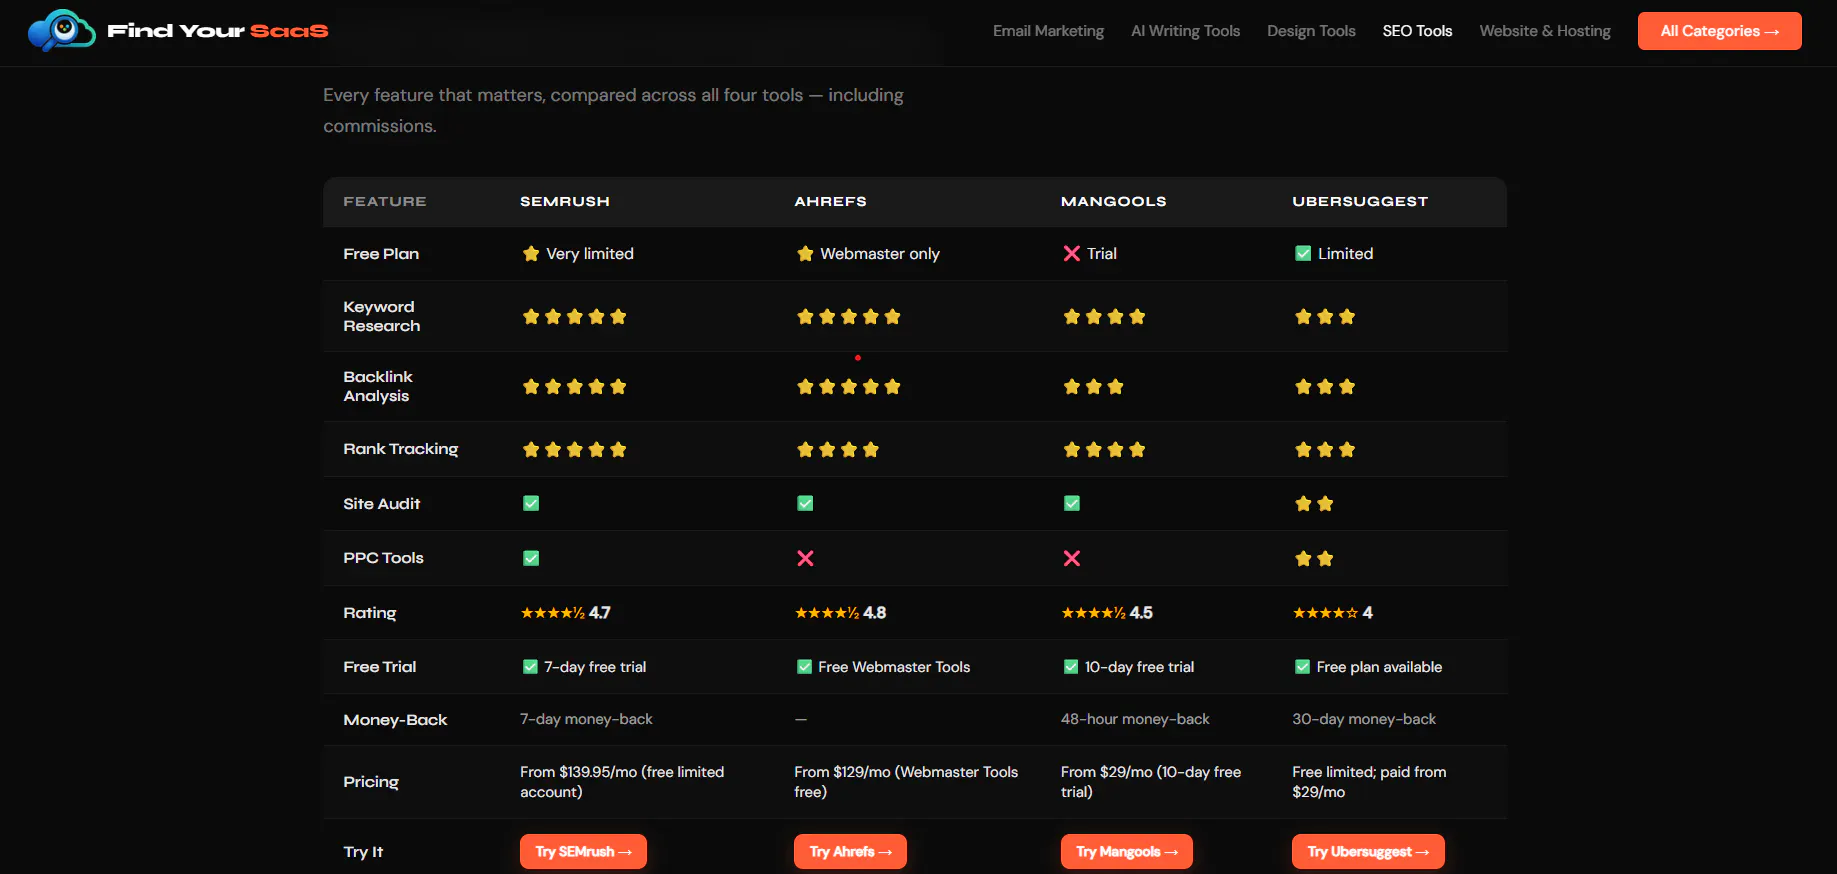Click Ahrefs' PPC Tools red X

point(805,558)
